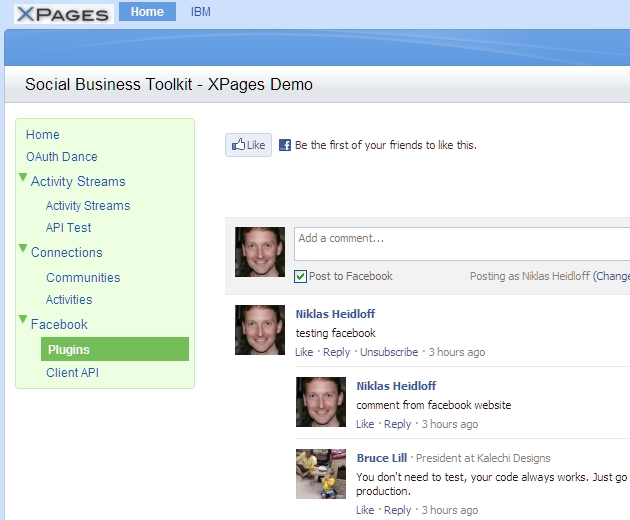Viewport: 630px width, 520px height.
Task: Like the 'comment from facebook website' reply
Action: (x=365, y=424)
